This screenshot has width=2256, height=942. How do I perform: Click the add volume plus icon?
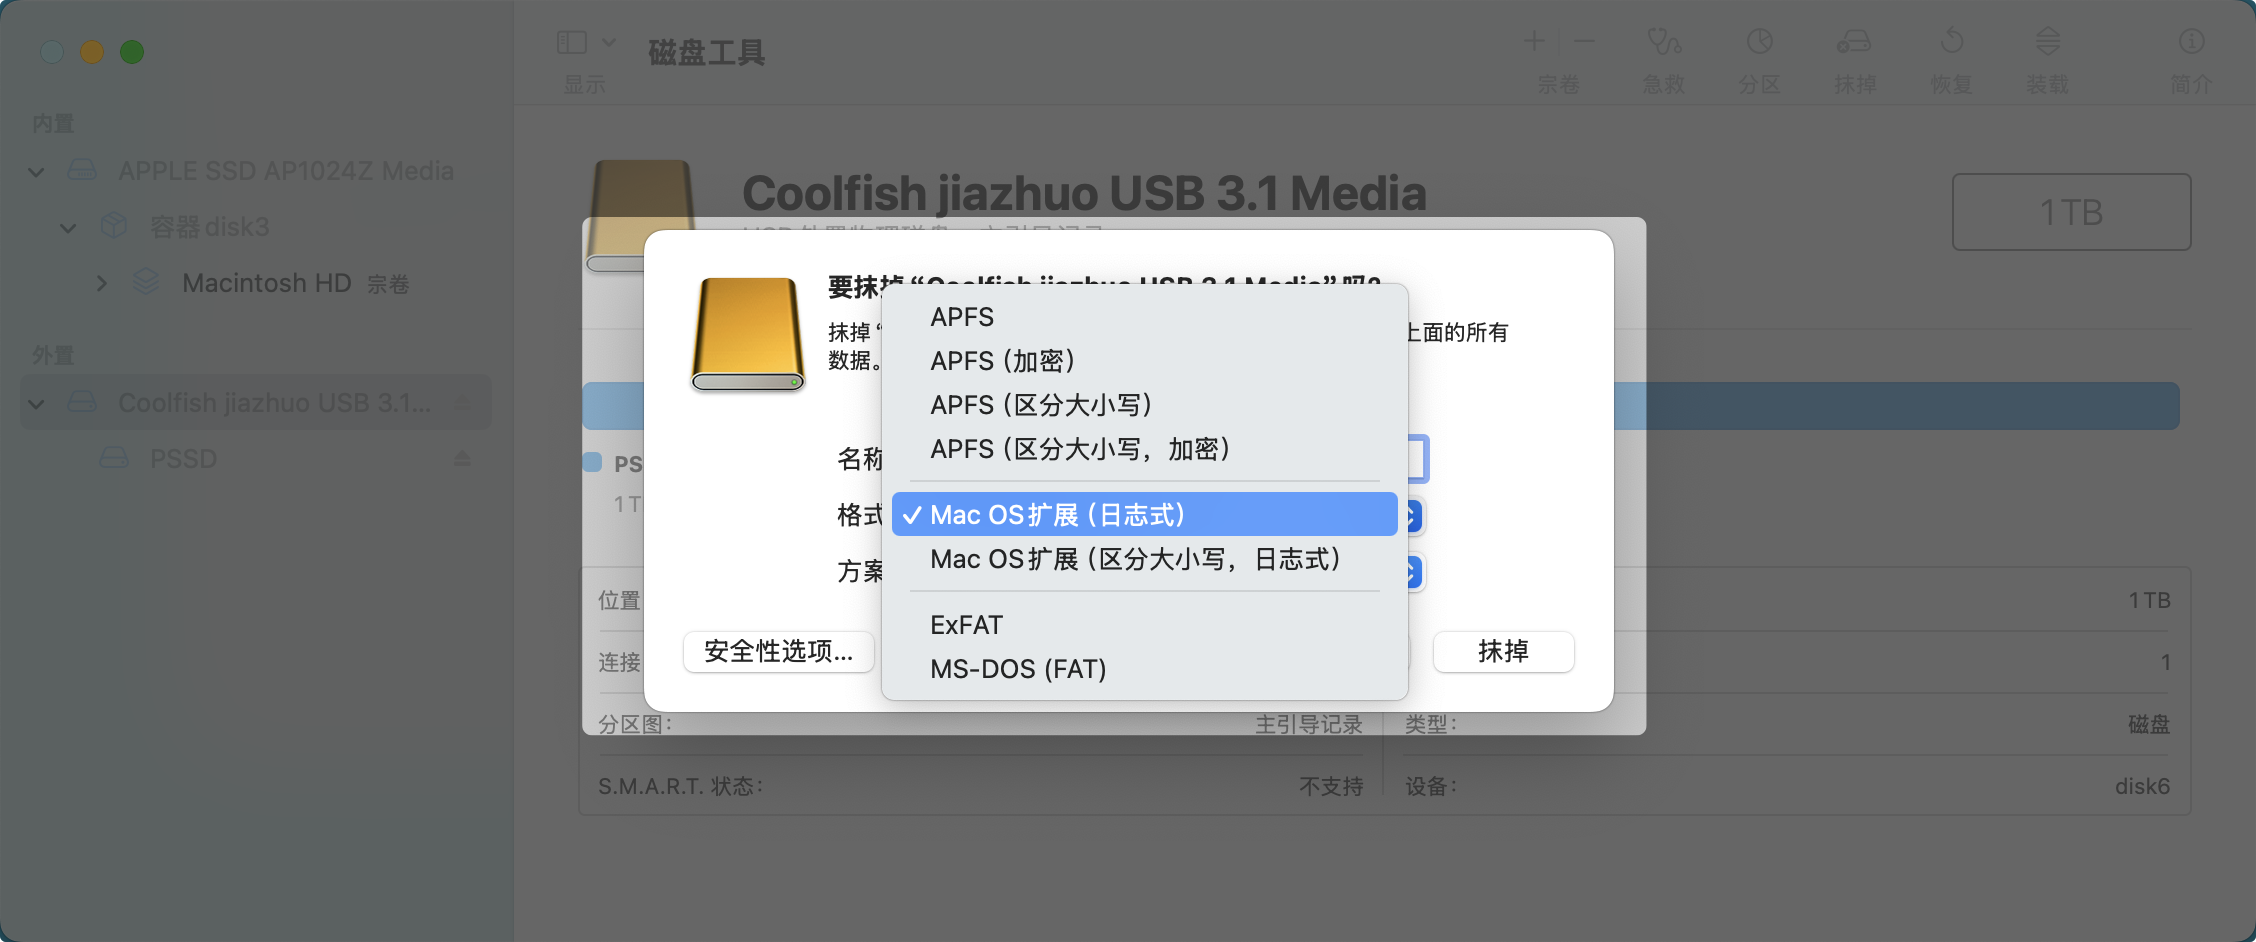(x=1534, y=41)
